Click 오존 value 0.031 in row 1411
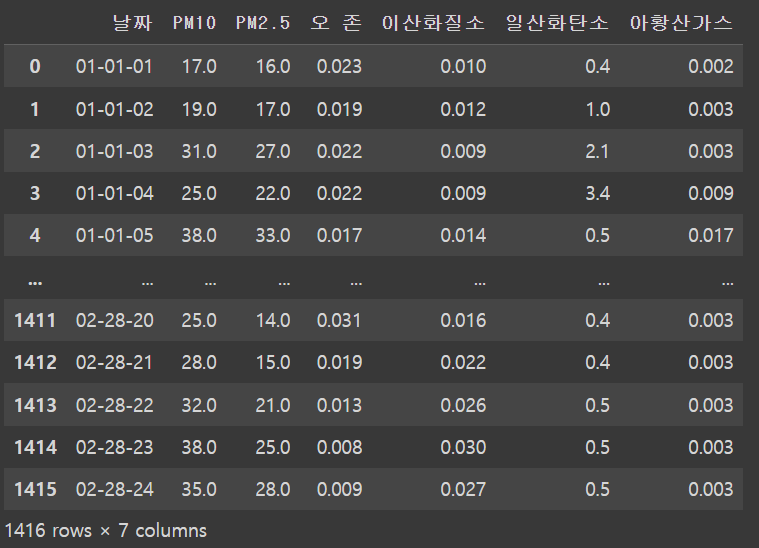This screenshot has height=548, width=759. click(339, 320)
